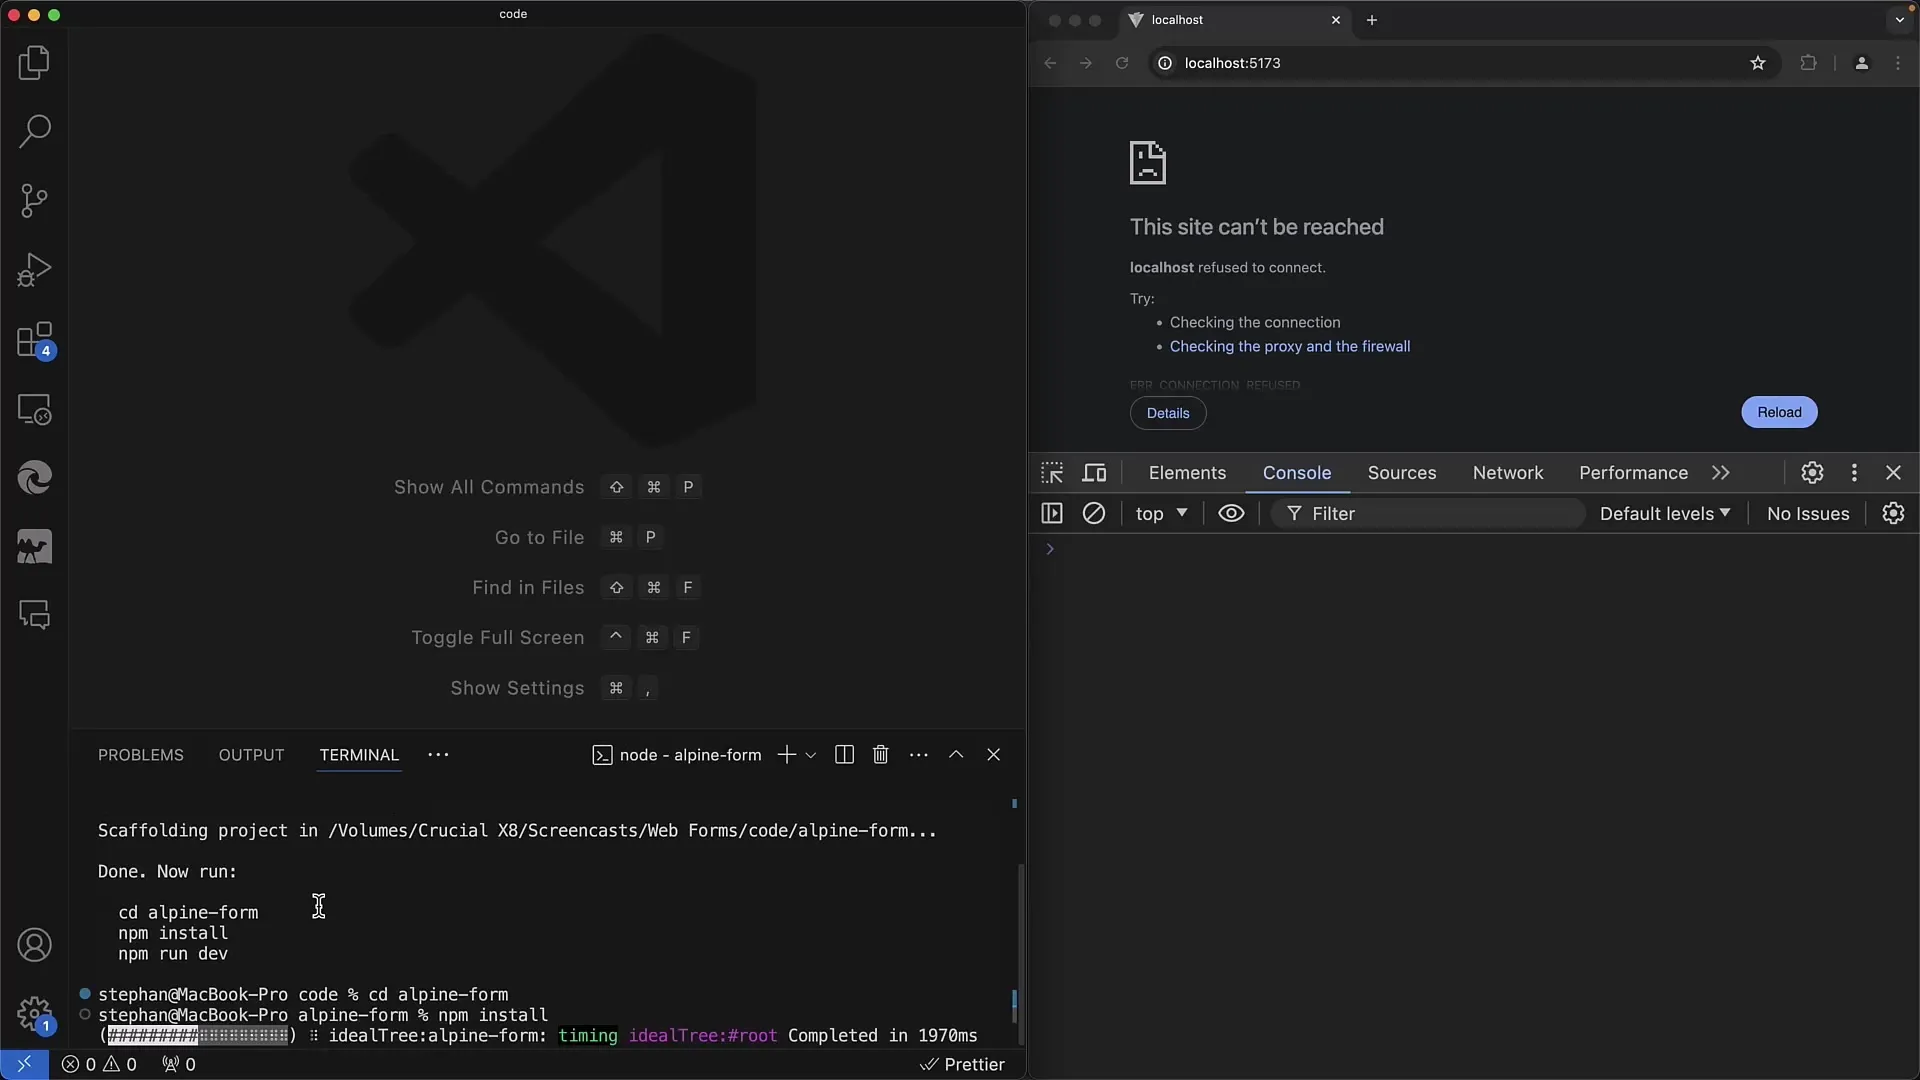Click the Explorer icon in sidebar
Image resolution: width=1920 pixels, height=1080 pixels.
pyautogui.click(x=34, y=62)
